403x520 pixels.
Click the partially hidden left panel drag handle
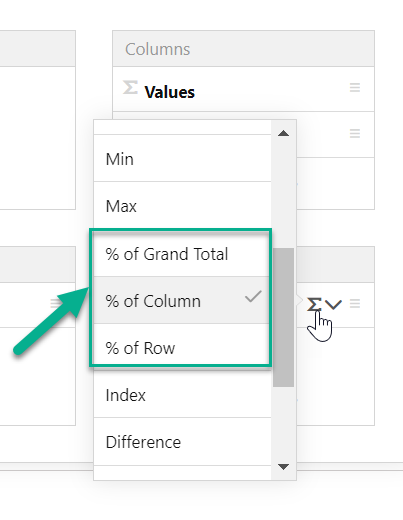[55, 304]
